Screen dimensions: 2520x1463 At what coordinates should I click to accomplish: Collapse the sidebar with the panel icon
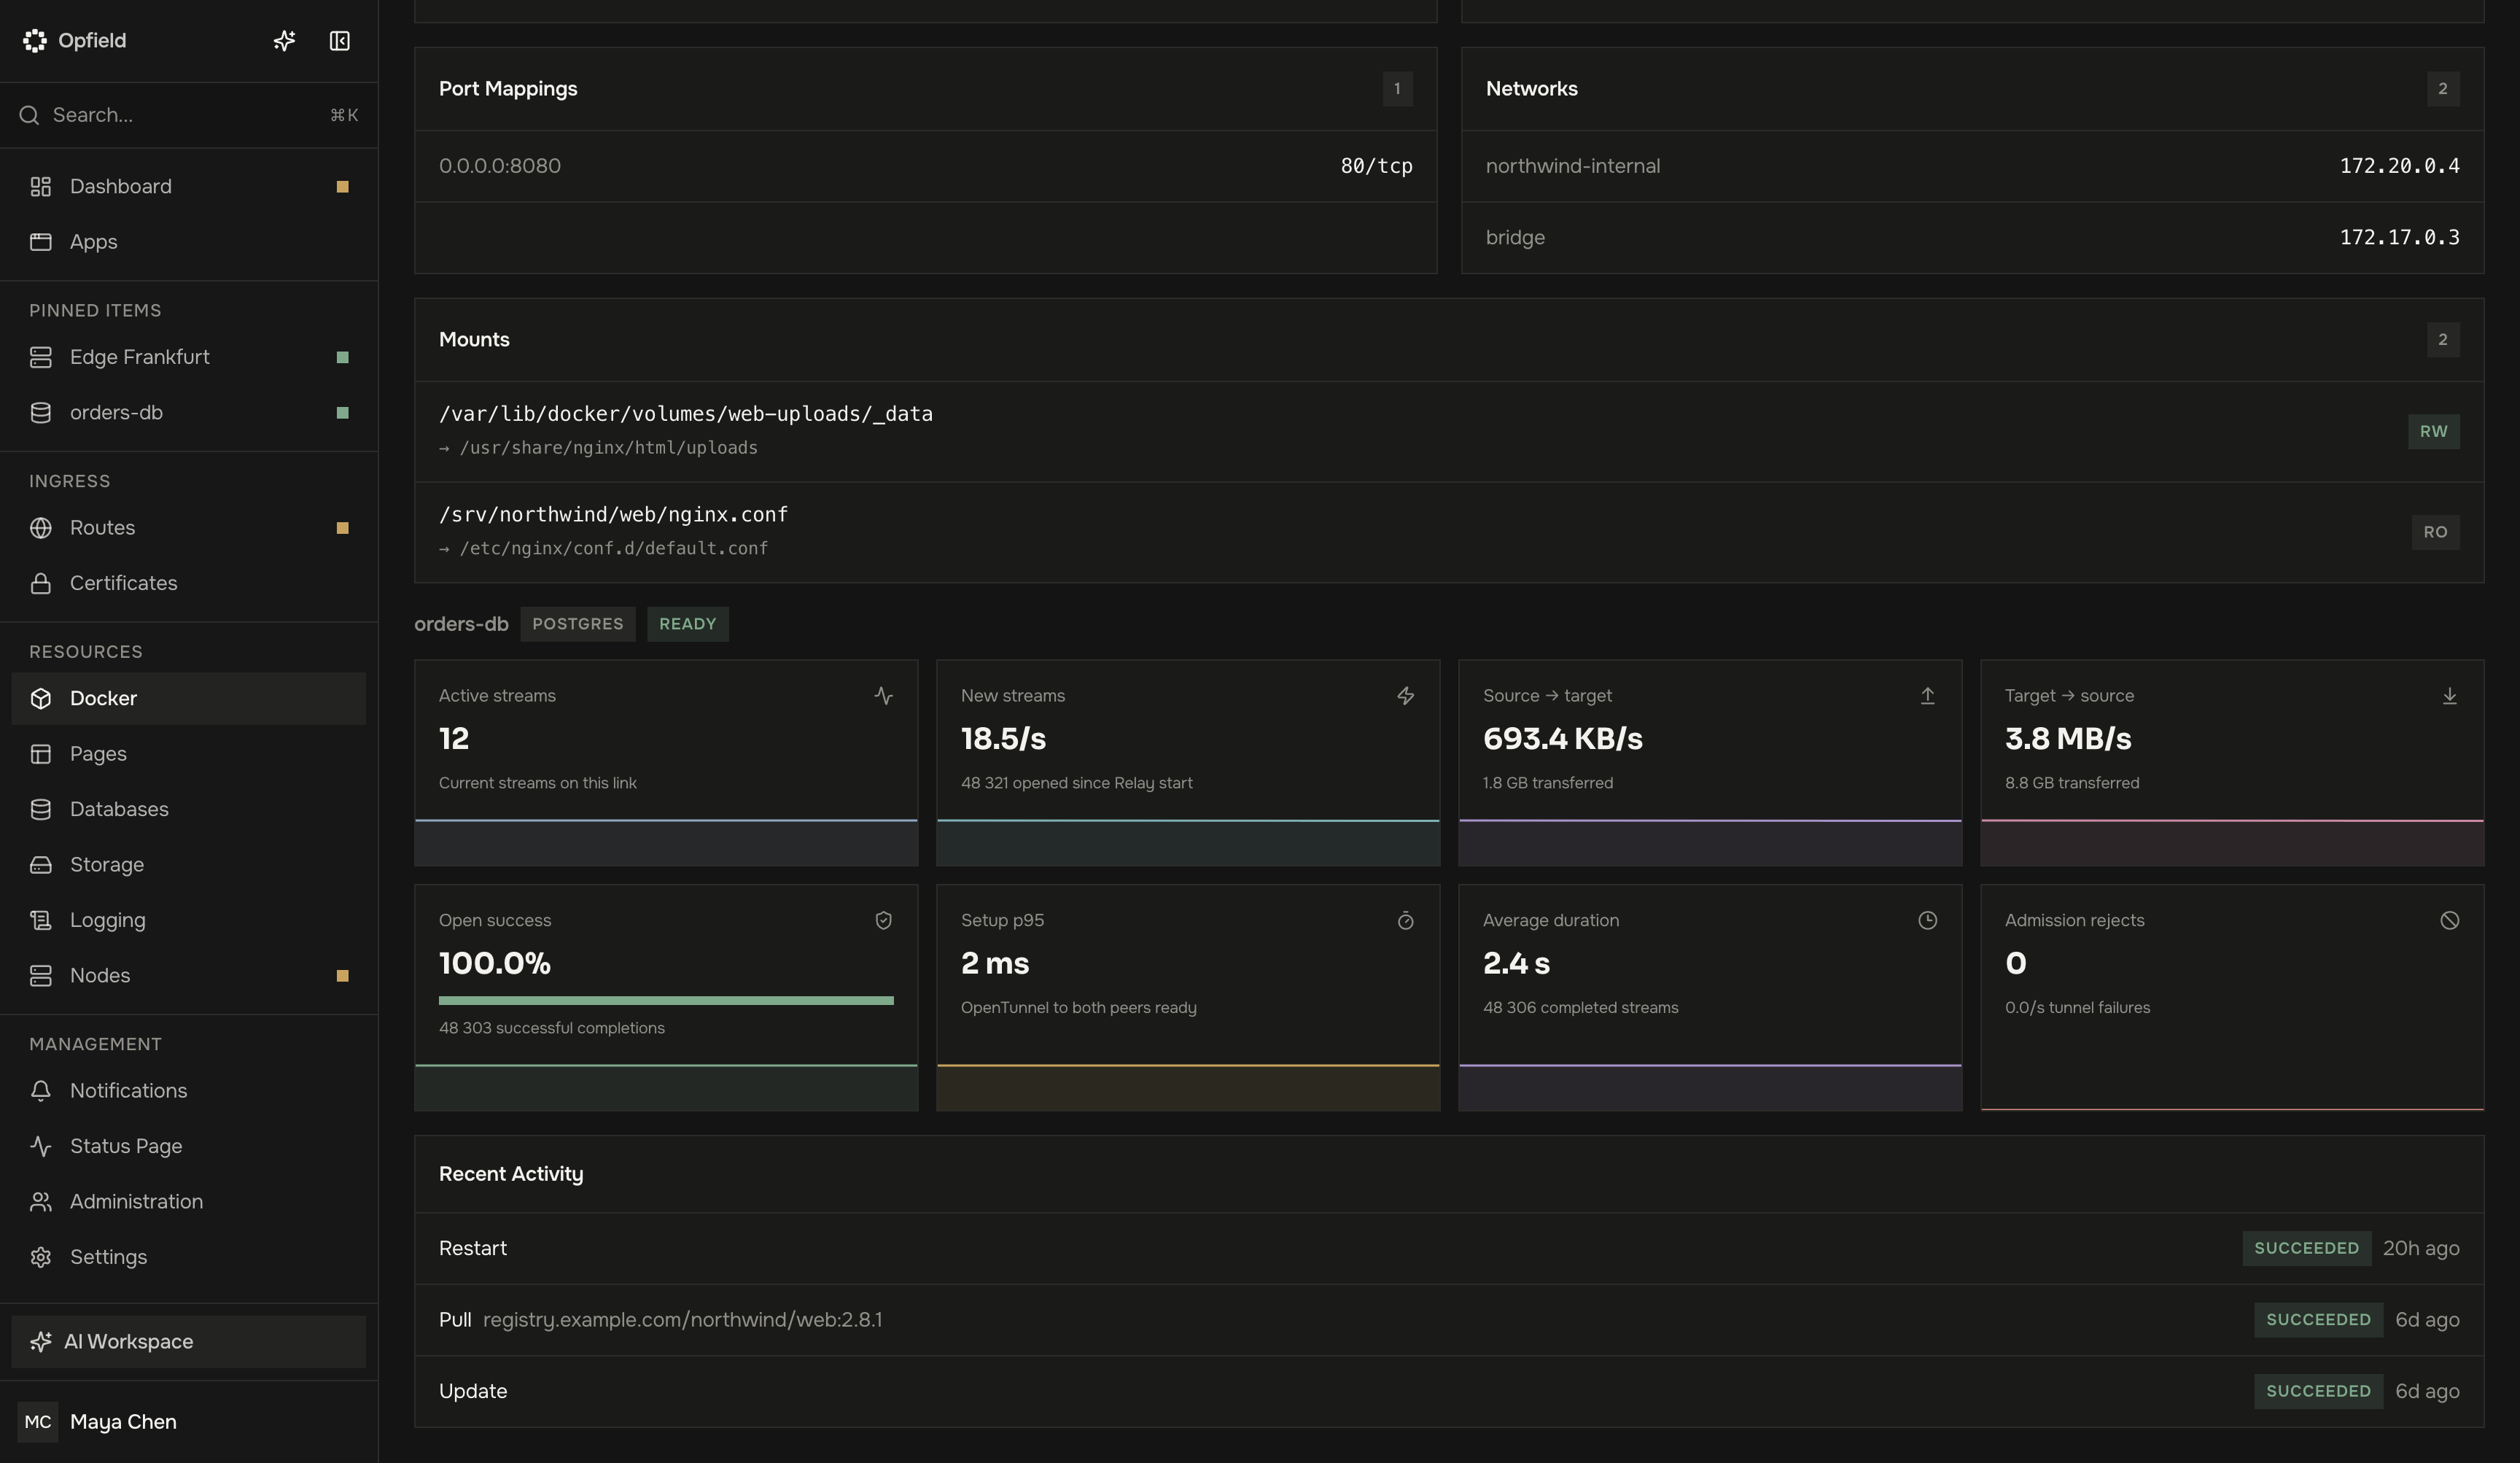click(x=340, y=40)
